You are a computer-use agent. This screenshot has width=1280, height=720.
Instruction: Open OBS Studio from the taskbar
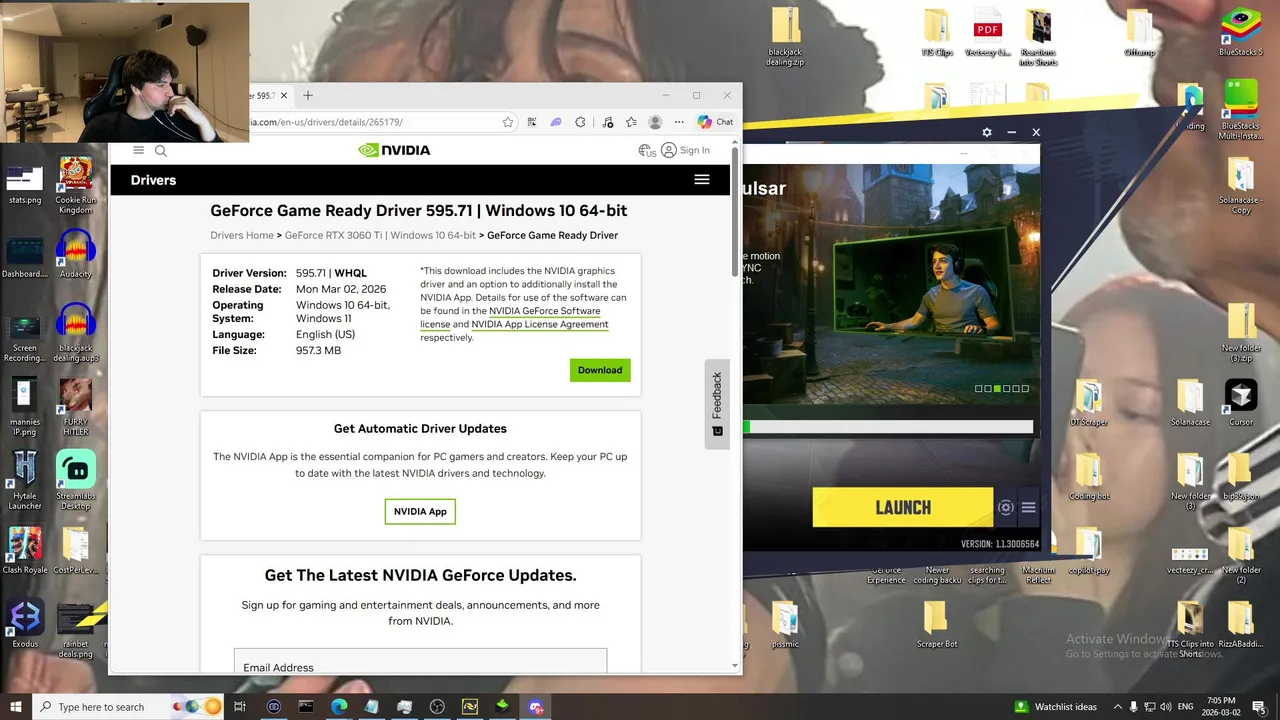(437, 707)
